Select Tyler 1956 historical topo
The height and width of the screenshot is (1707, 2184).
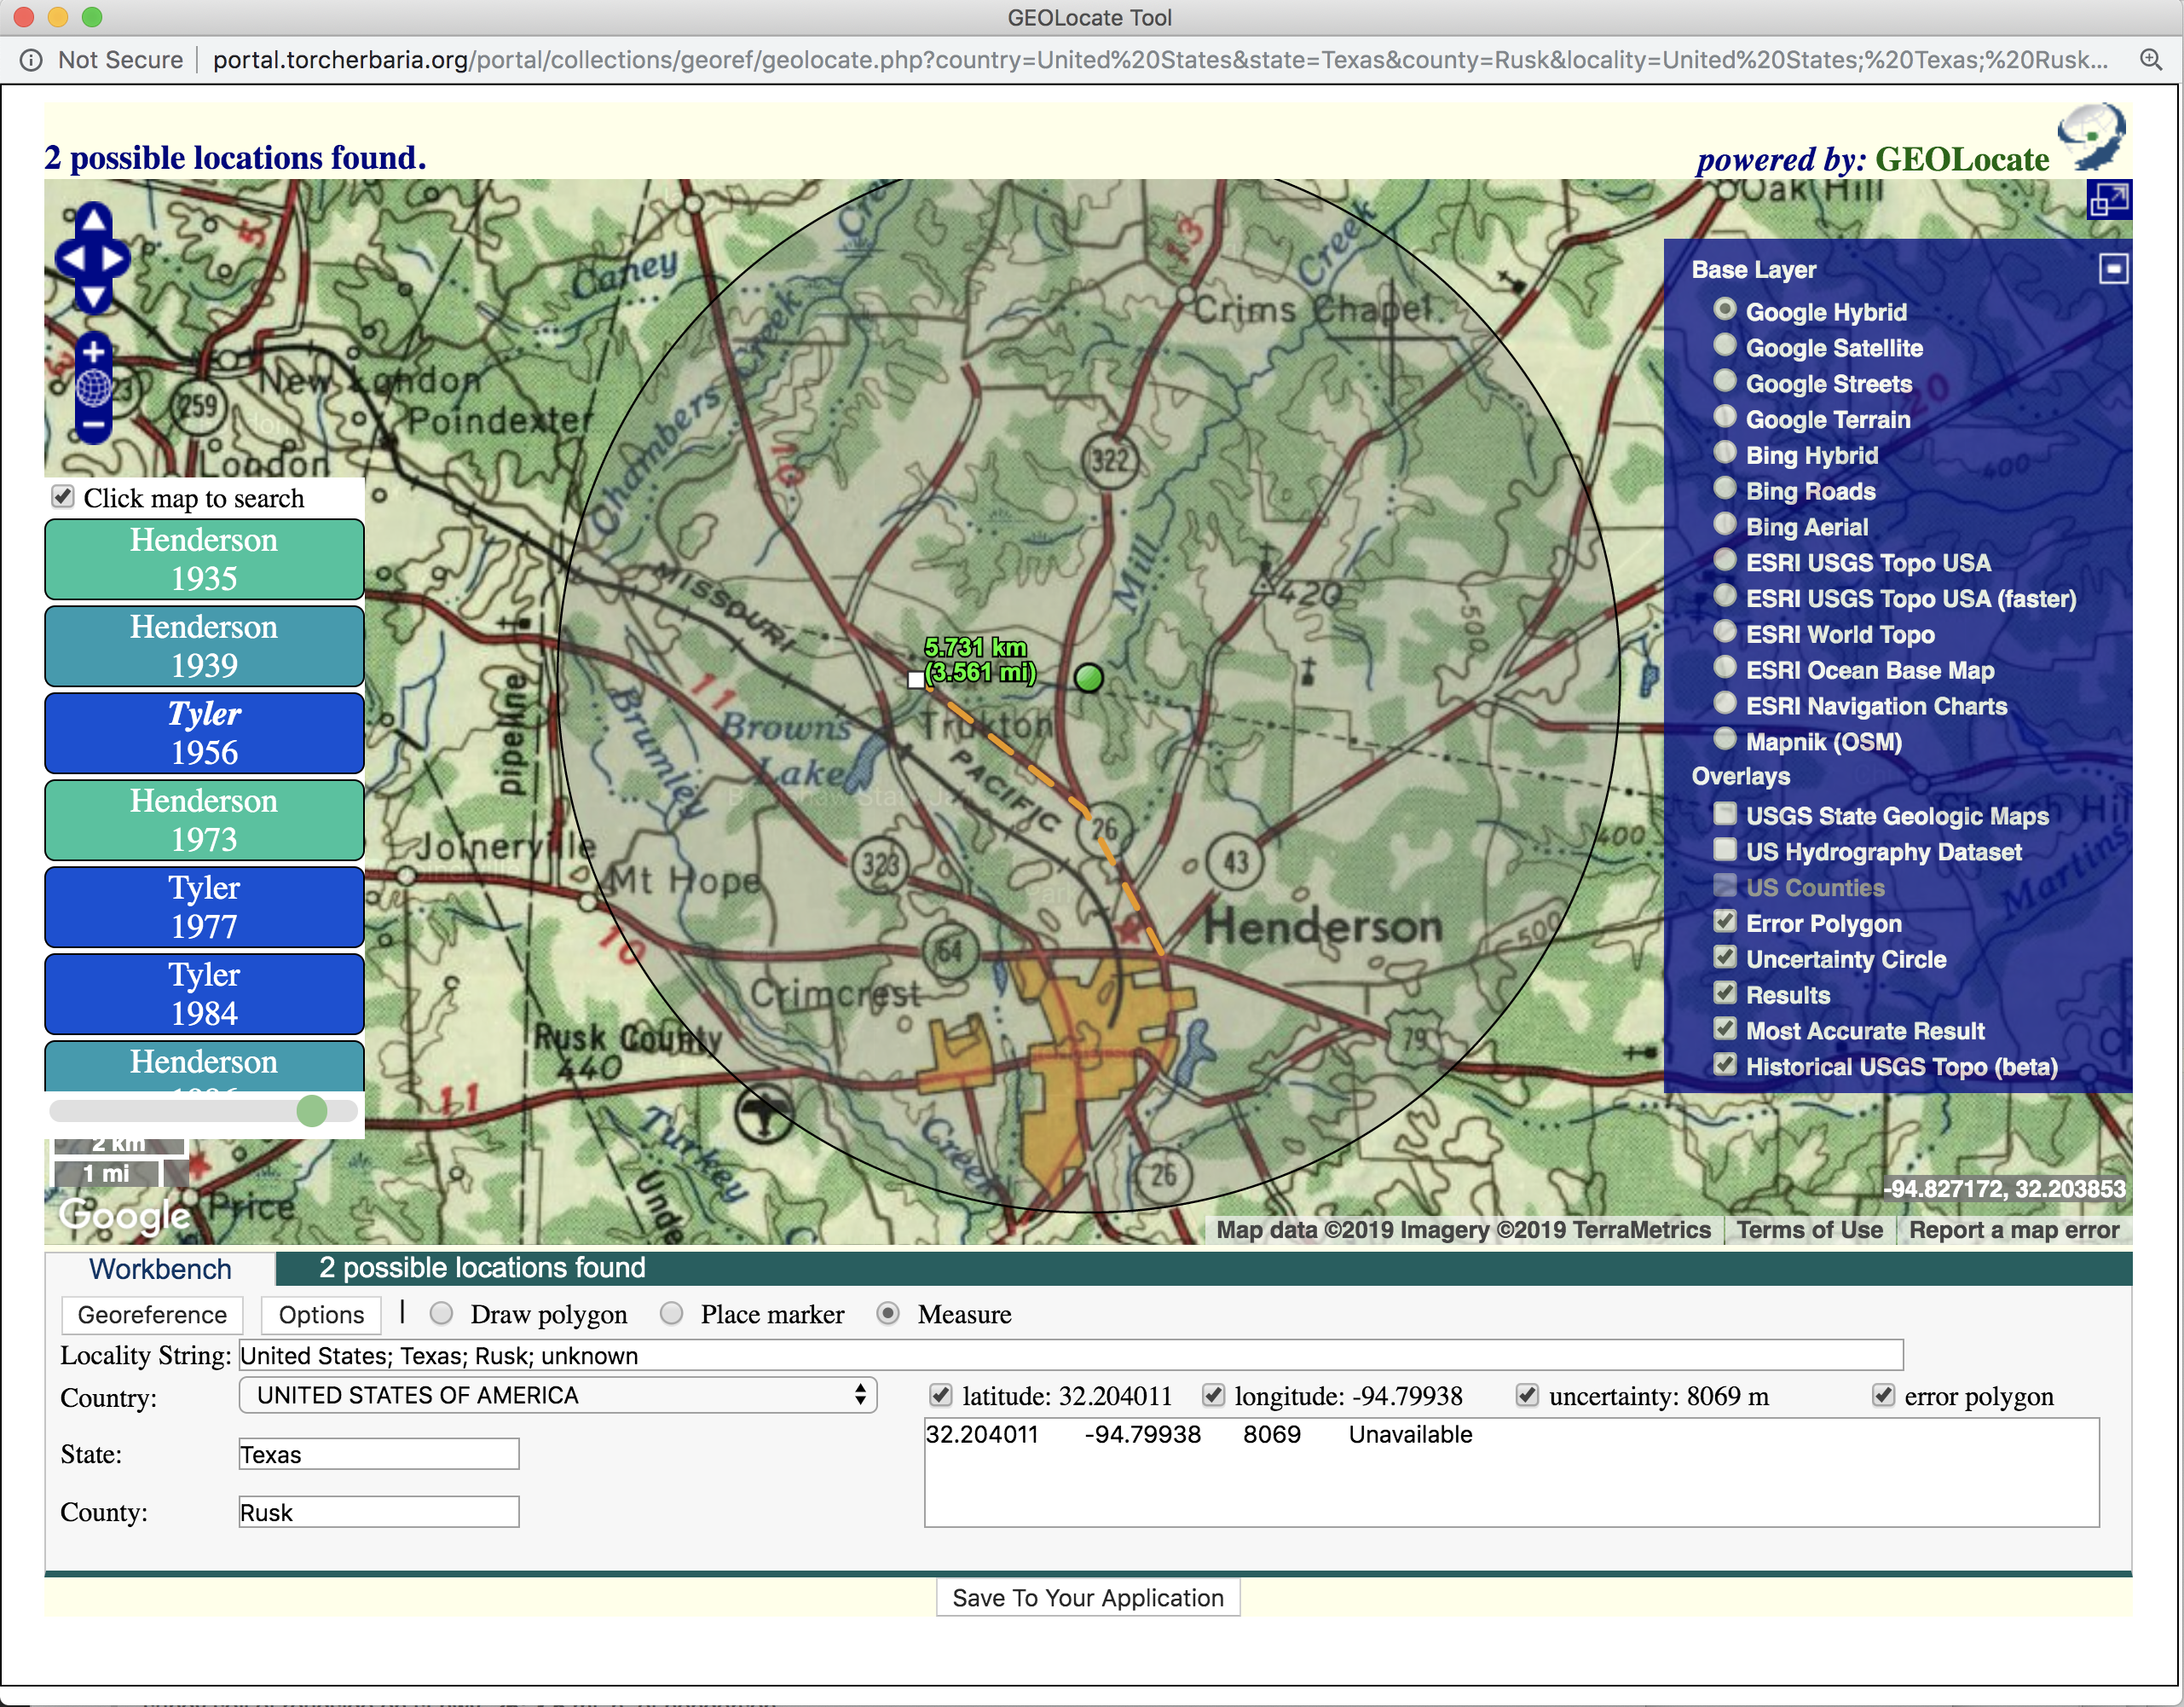pos(204,733)
